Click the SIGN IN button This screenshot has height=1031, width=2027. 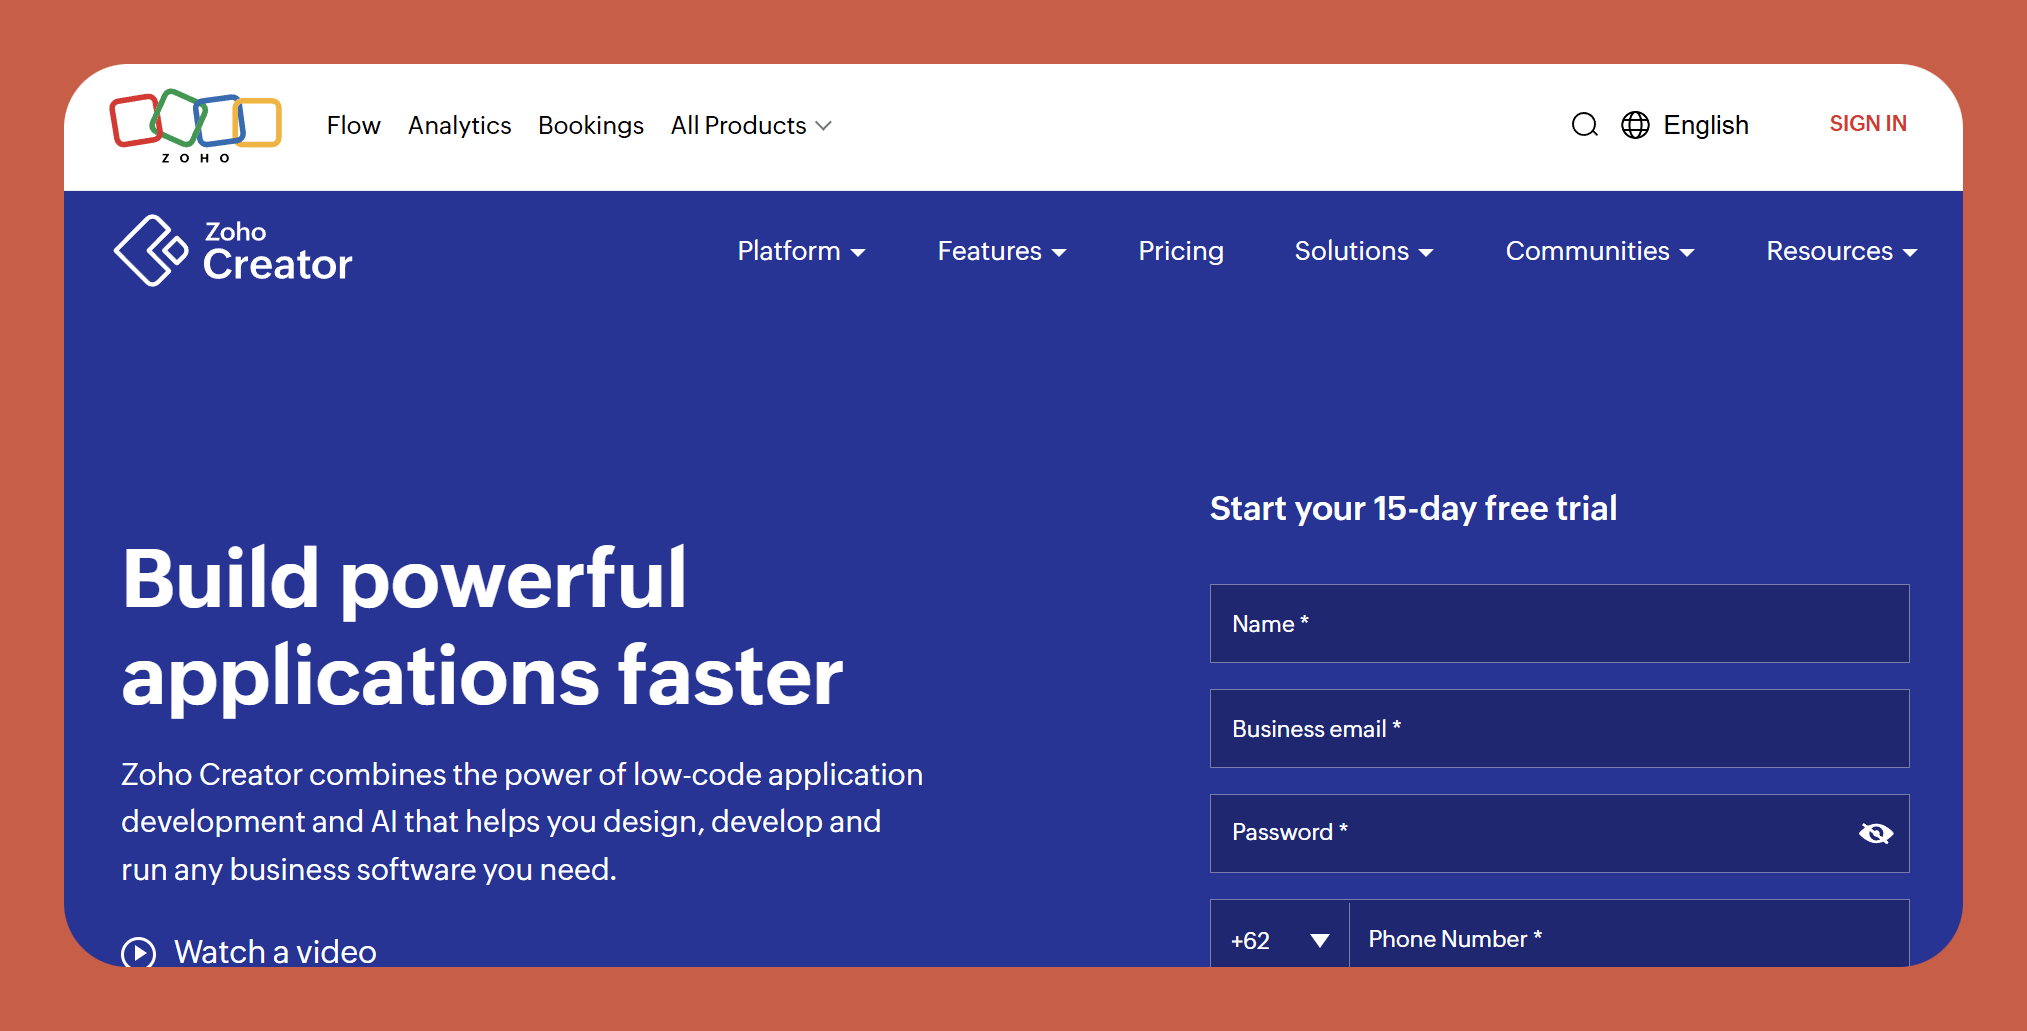pos(1867,123)
